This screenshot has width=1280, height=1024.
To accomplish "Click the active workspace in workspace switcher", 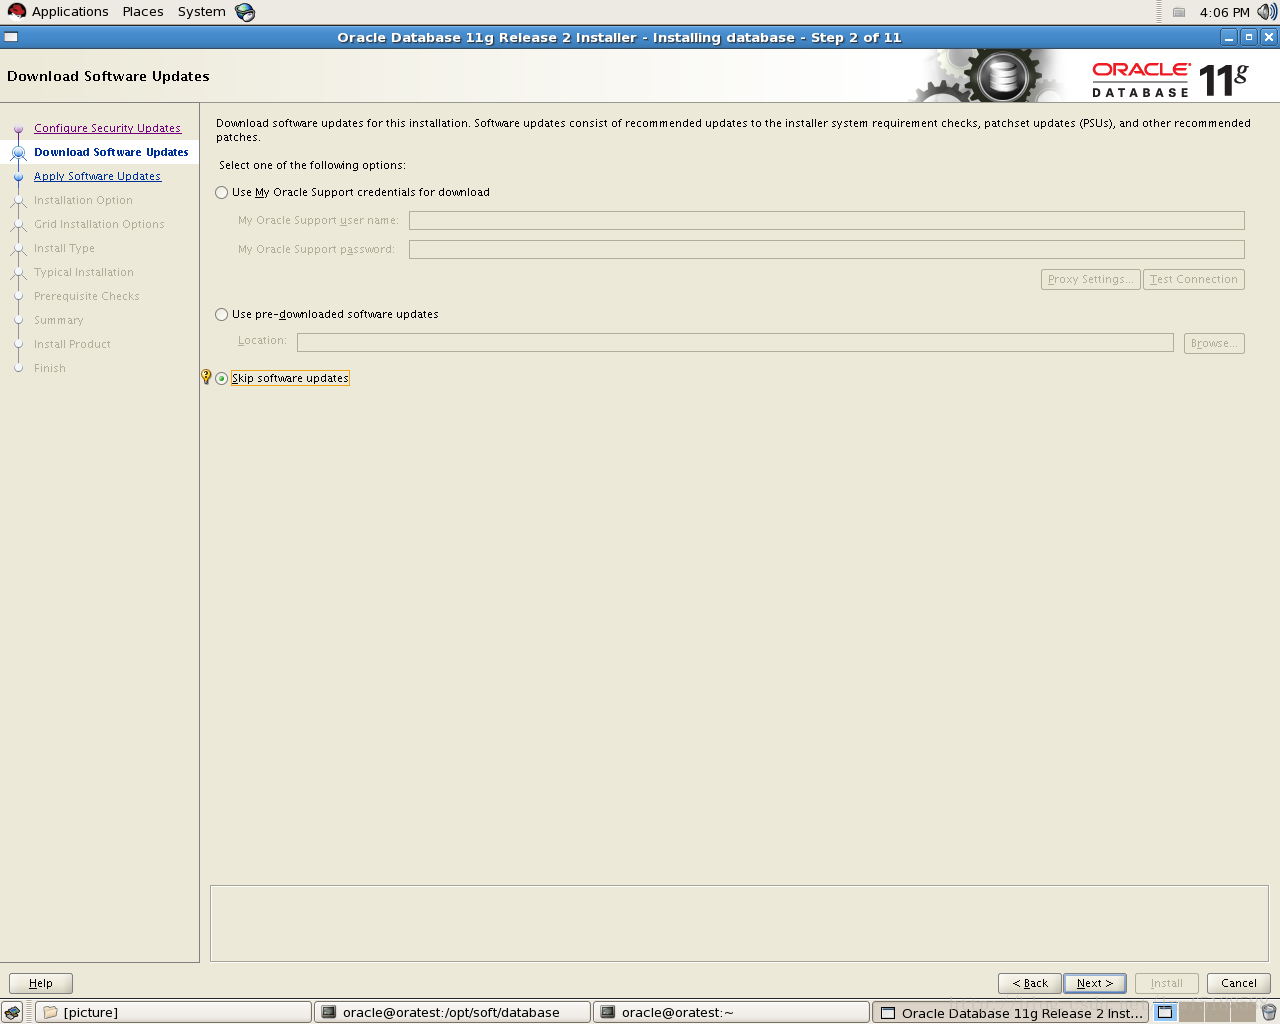I will [x=1165, y=1012].
